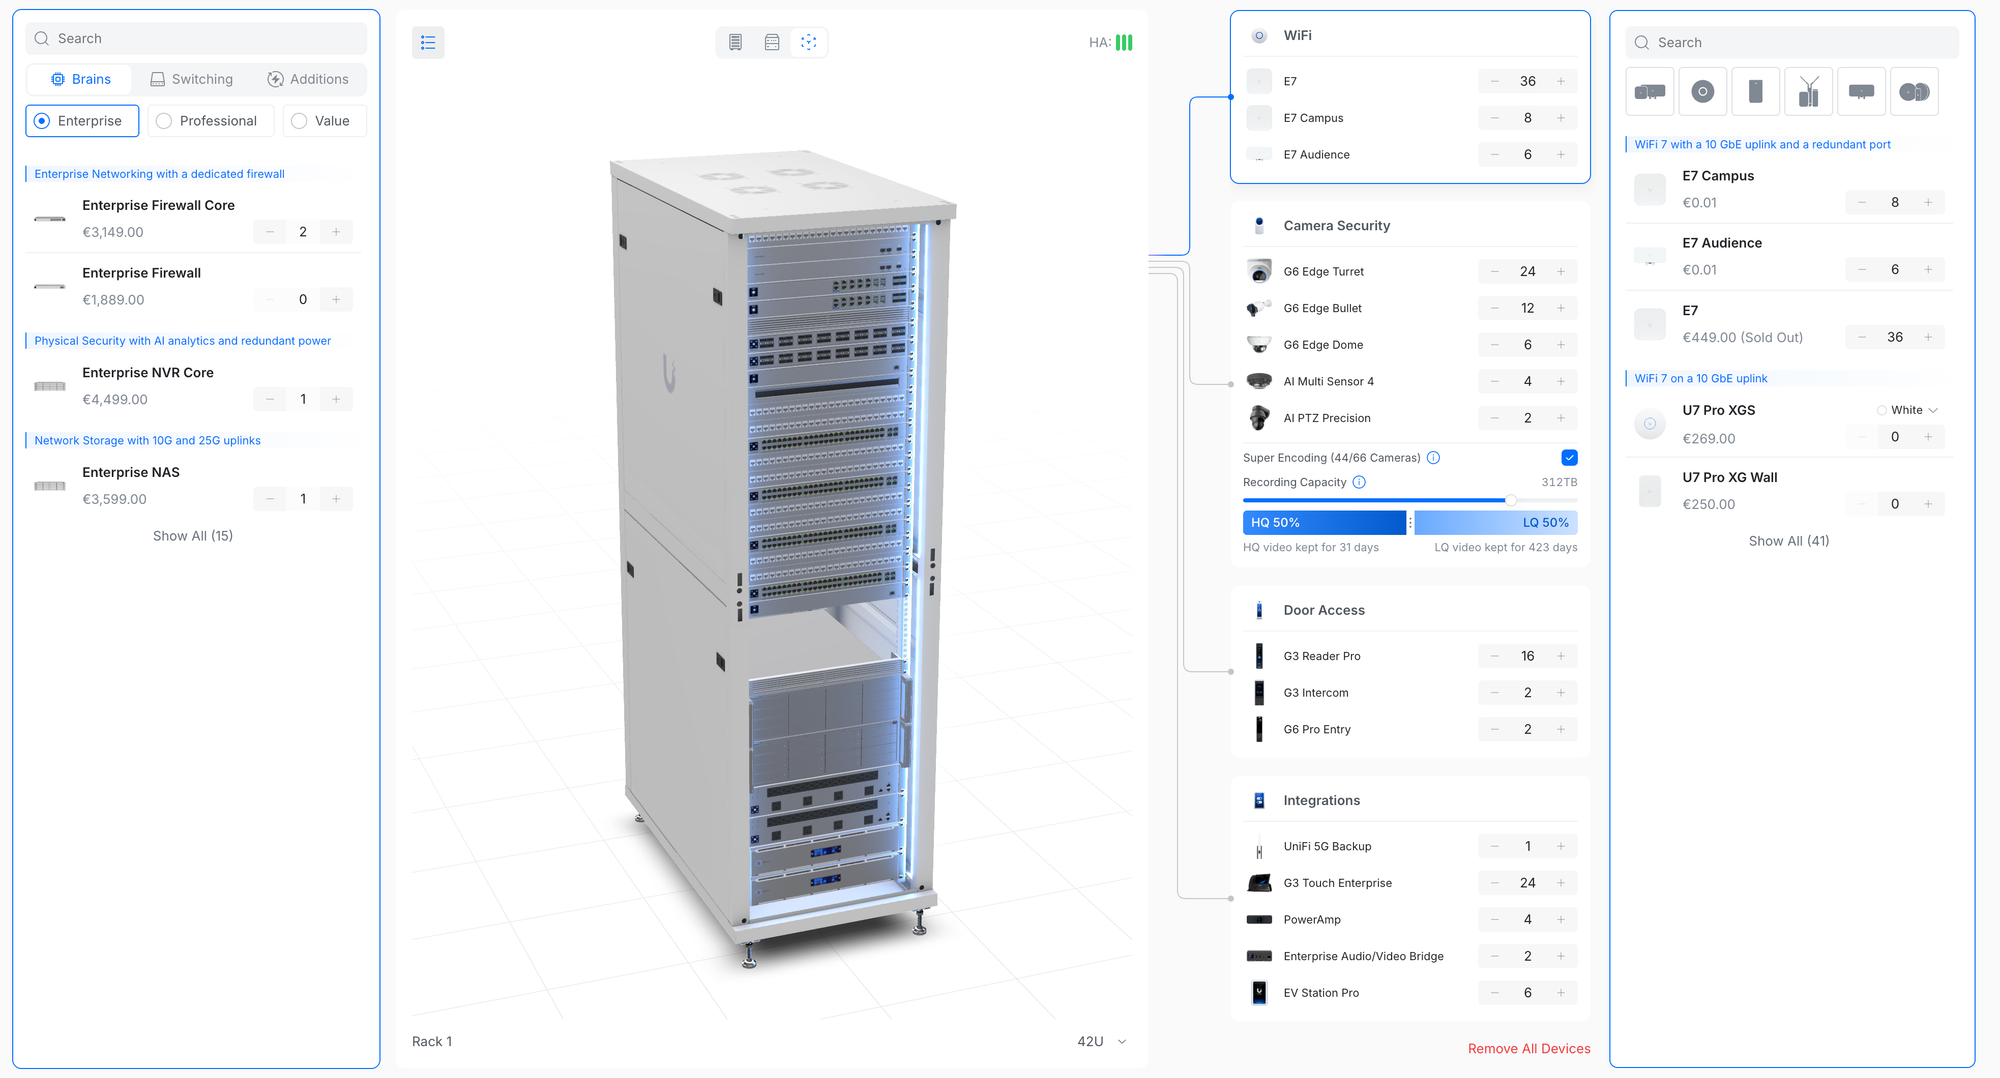Select the outdoor antenna access point category
Image resolution: width=2000 pixels, height=1078 pixels.
point(1808,92)
